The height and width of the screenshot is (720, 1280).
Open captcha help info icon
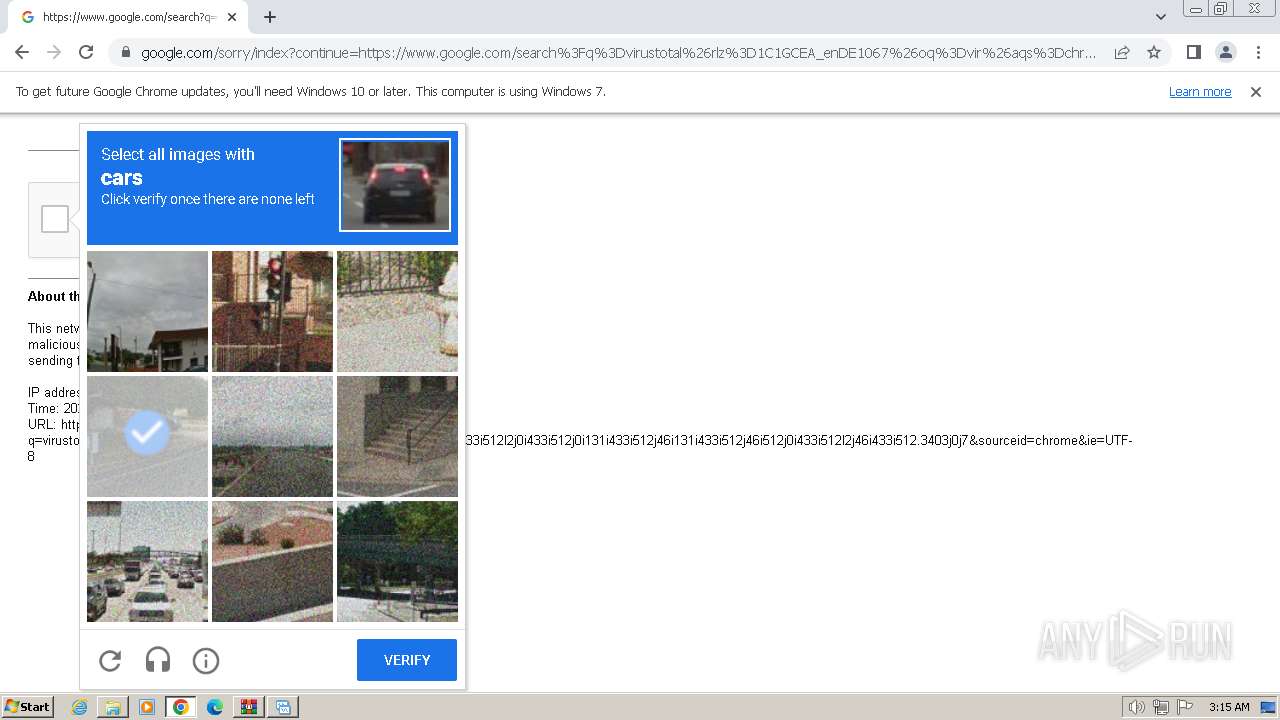coord(206,660)
